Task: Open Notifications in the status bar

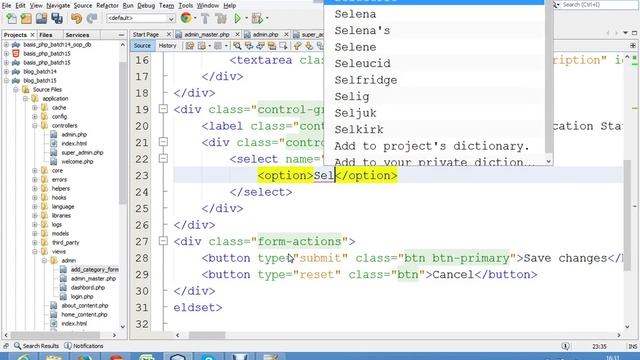Action: click(84, 346)
